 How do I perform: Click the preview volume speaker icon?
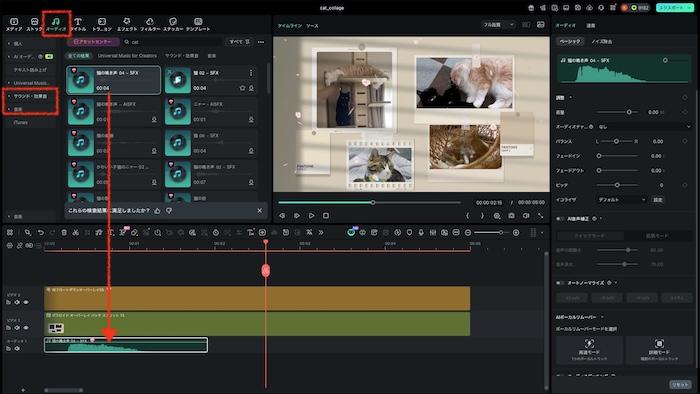click(526, 216)
